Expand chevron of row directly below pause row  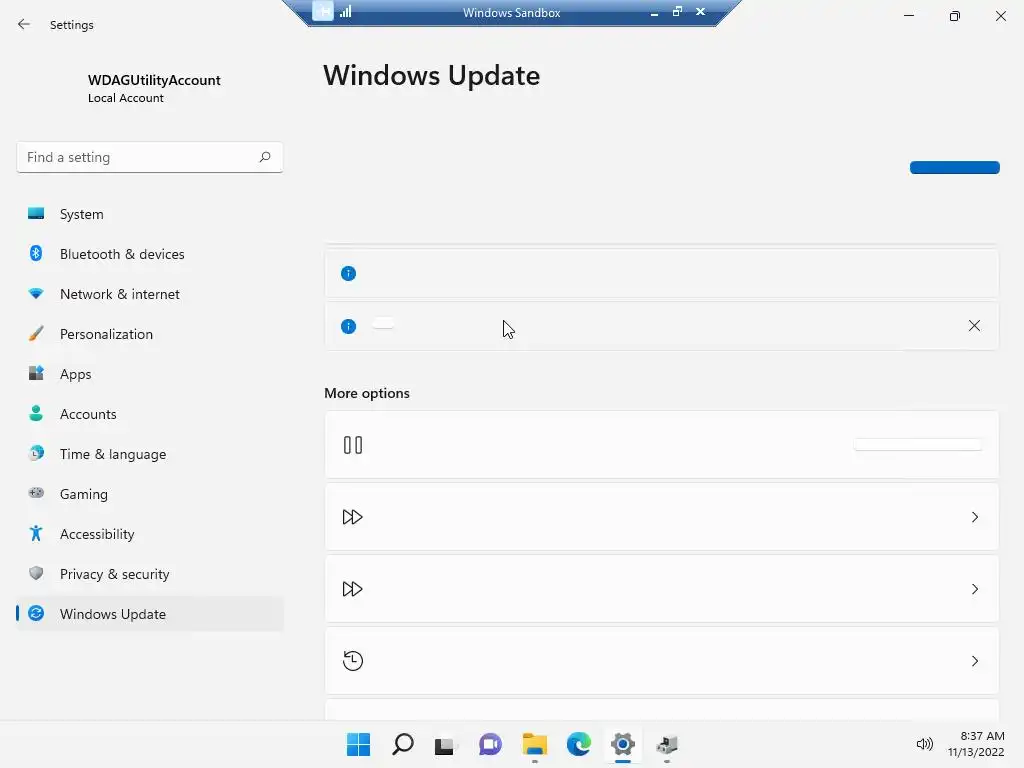pos(974,517)
